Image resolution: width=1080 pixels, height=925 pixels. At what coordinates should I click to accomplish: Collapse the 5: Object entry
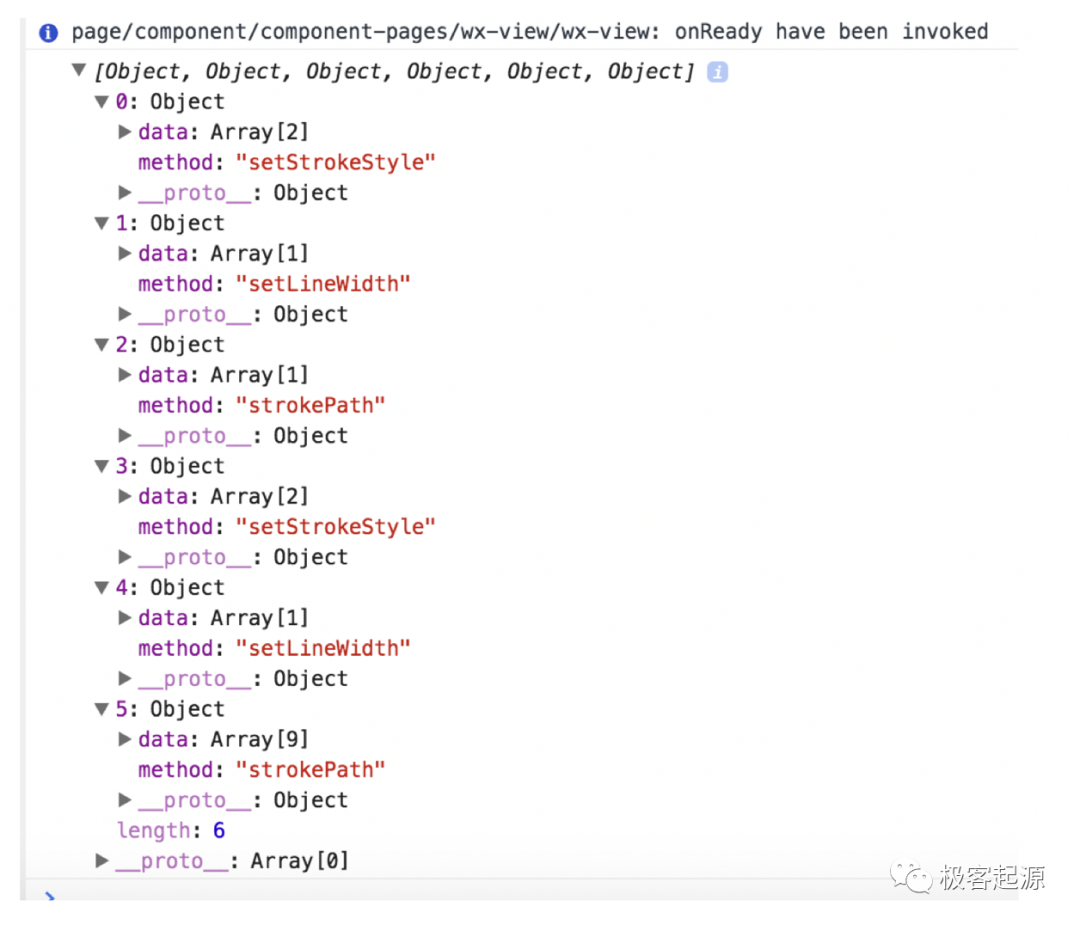click(102, 709)
